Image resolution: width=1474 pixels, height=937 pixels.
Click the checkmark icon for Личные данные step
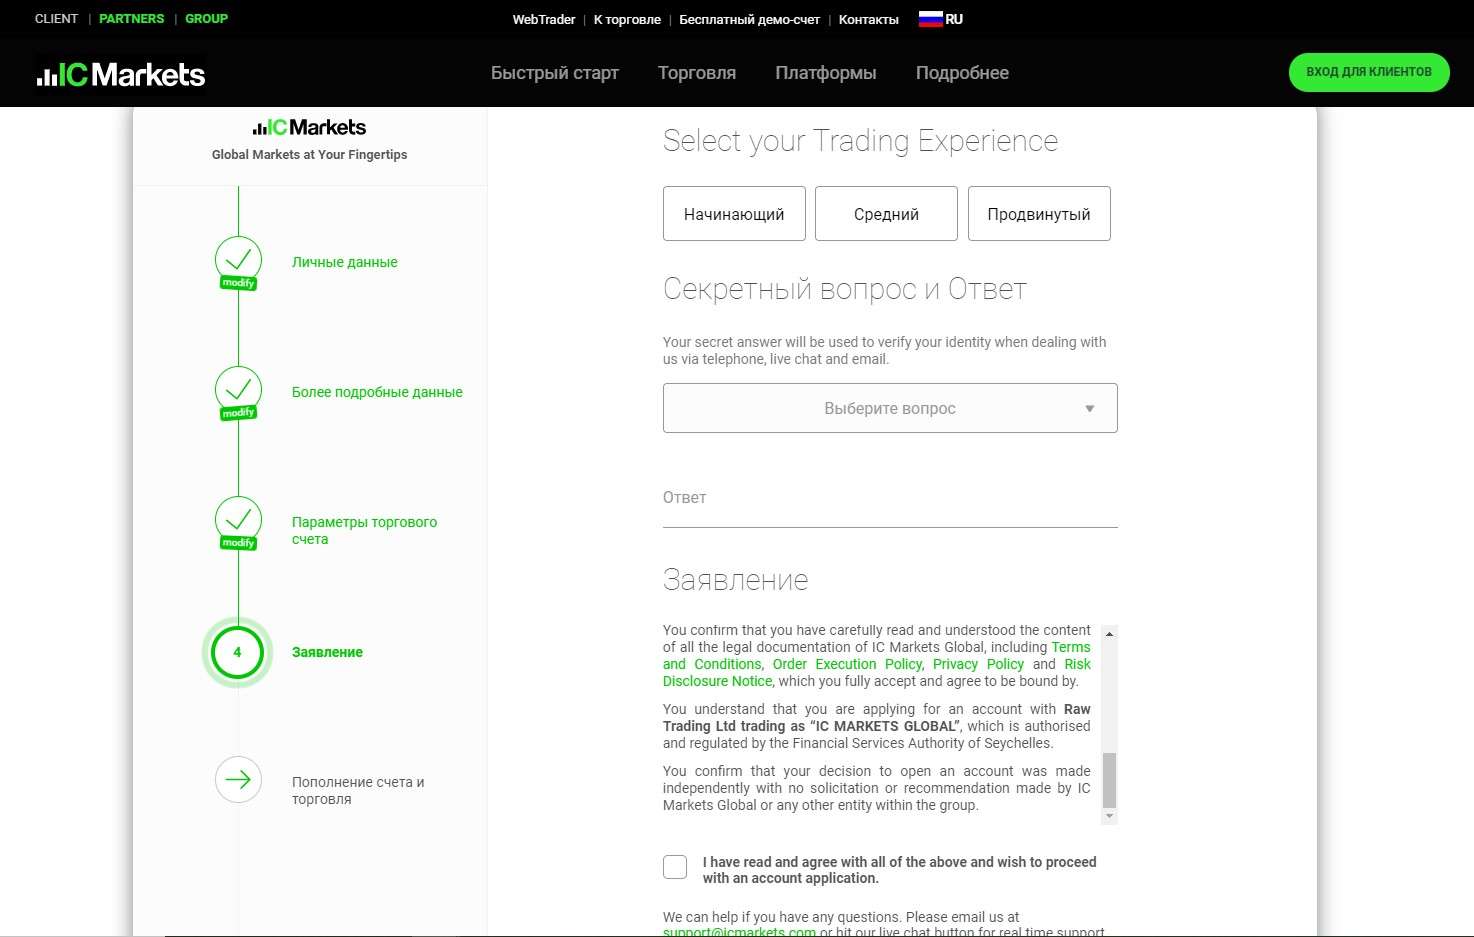click(238, 258)
